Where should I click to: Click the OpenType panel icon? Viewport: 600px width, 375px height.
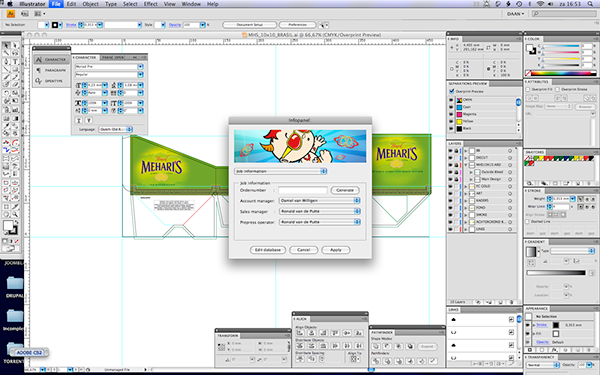click(38, 81)
